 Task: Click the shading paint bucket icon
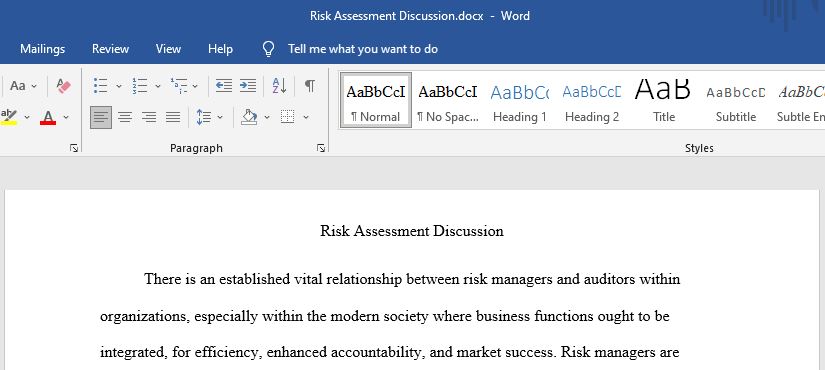tap(249, 117)
